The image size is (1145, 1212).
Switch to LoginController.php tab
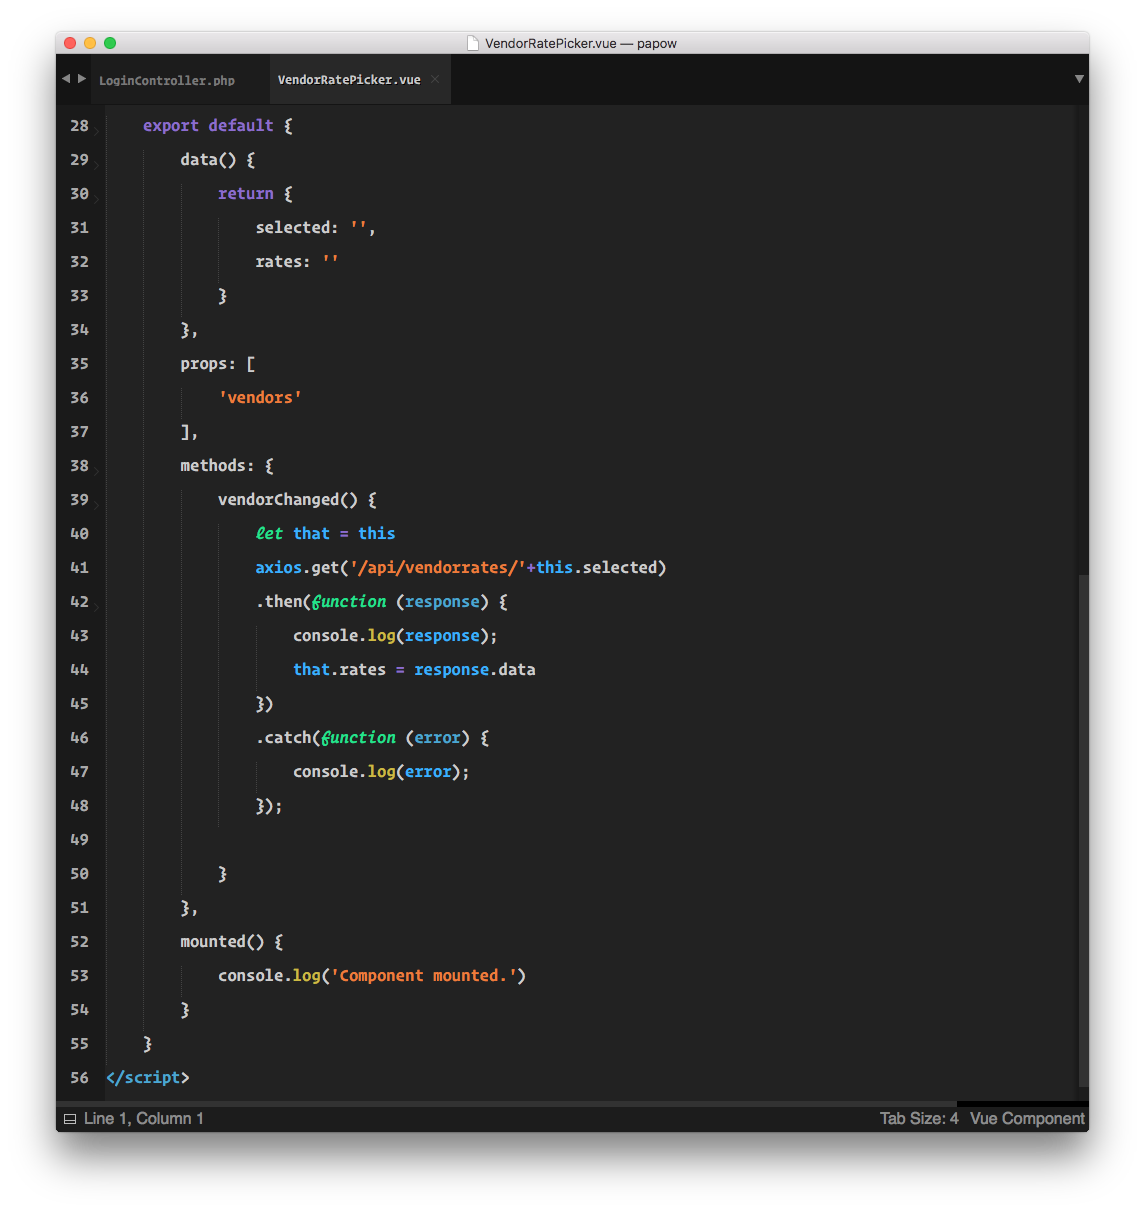click(x=167, y=80)
